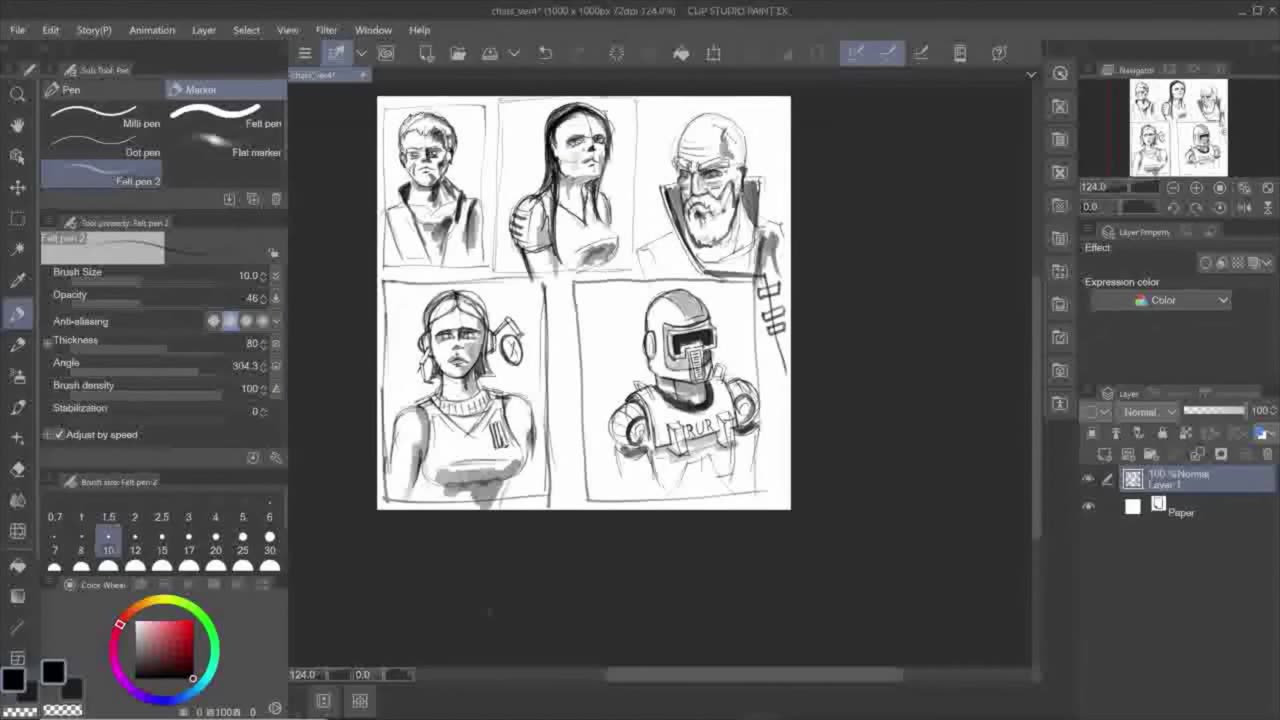Adjust the layer opacity slider
The width and height of the screenshot is (1280, 720).
pos(1215,411)
